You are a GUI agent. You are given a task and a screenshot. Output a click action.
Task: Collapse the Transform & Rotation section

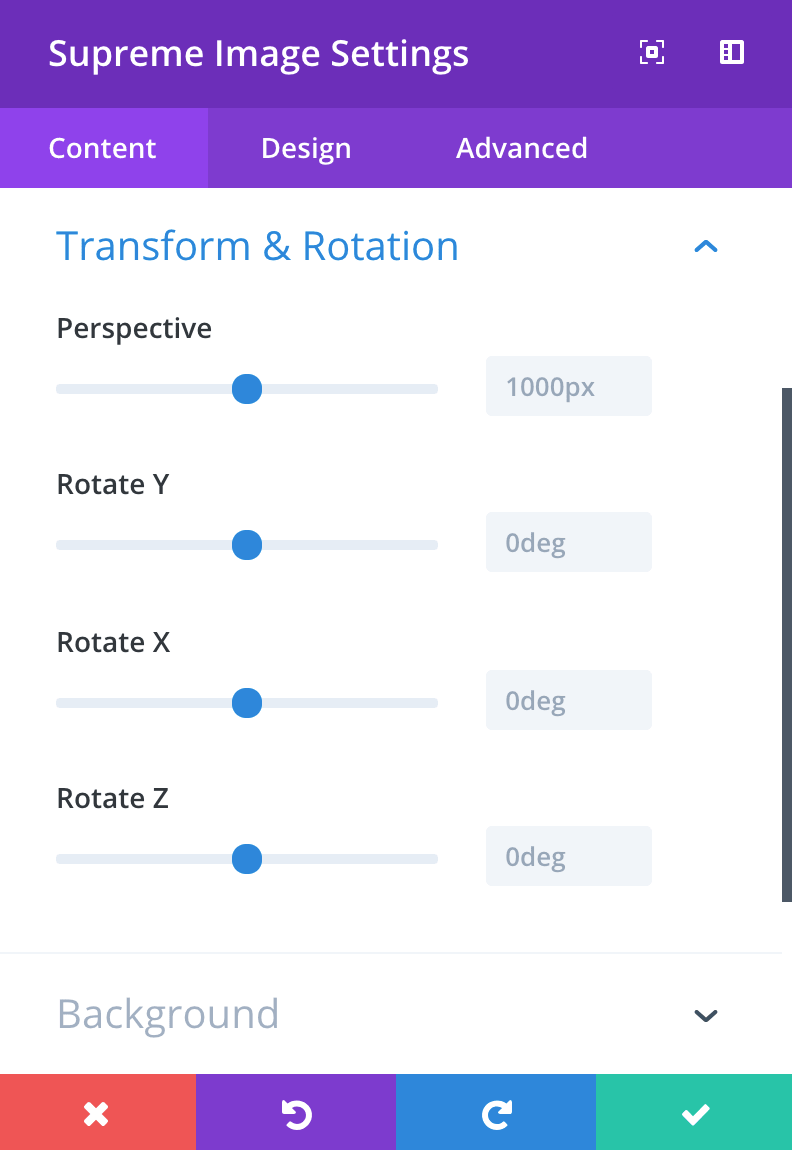point(706,246)
